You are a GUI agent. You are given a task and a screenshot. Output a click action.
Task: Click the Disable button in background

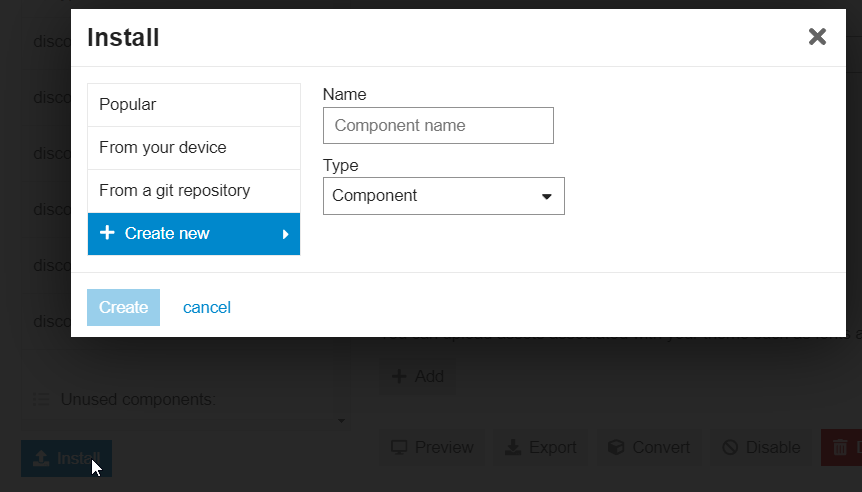click(761, 447)
